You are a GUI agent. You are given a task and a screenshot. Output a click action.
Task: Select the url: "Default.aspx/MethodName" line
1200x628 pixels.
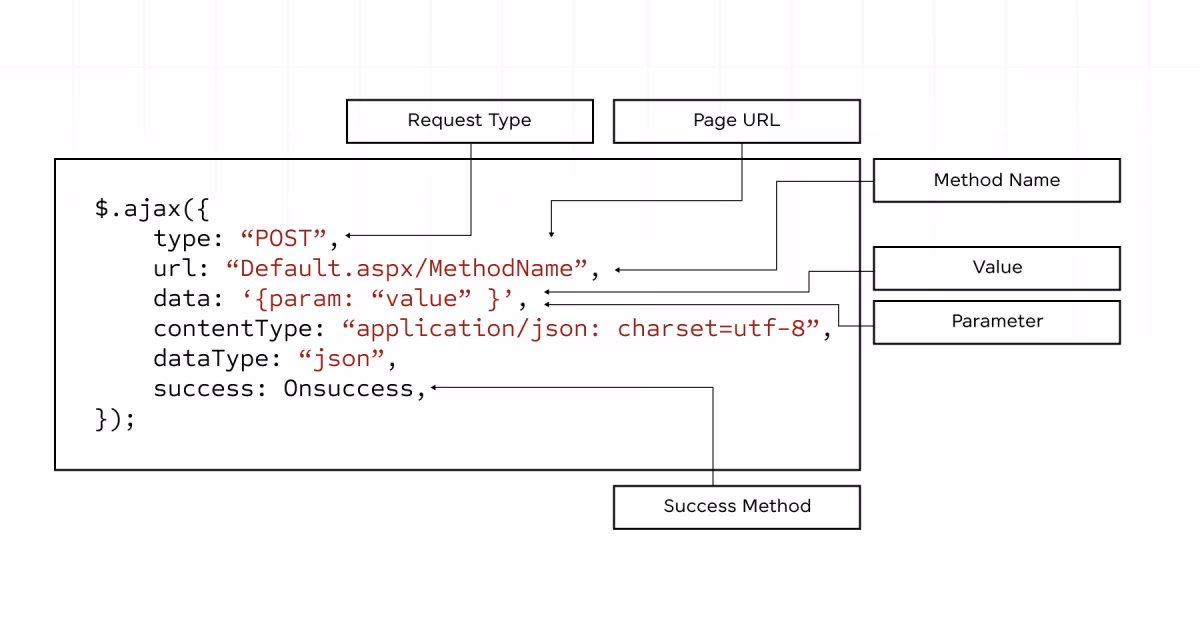[375, 268]
